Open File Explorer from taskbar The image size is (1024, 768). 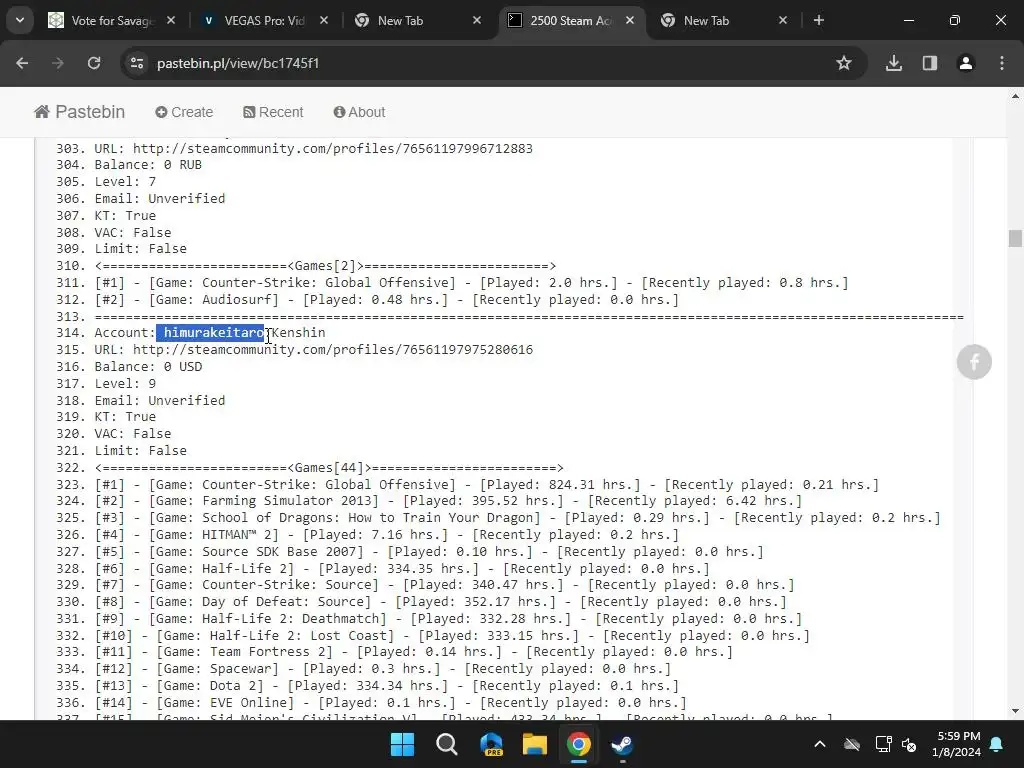(535, 744)
